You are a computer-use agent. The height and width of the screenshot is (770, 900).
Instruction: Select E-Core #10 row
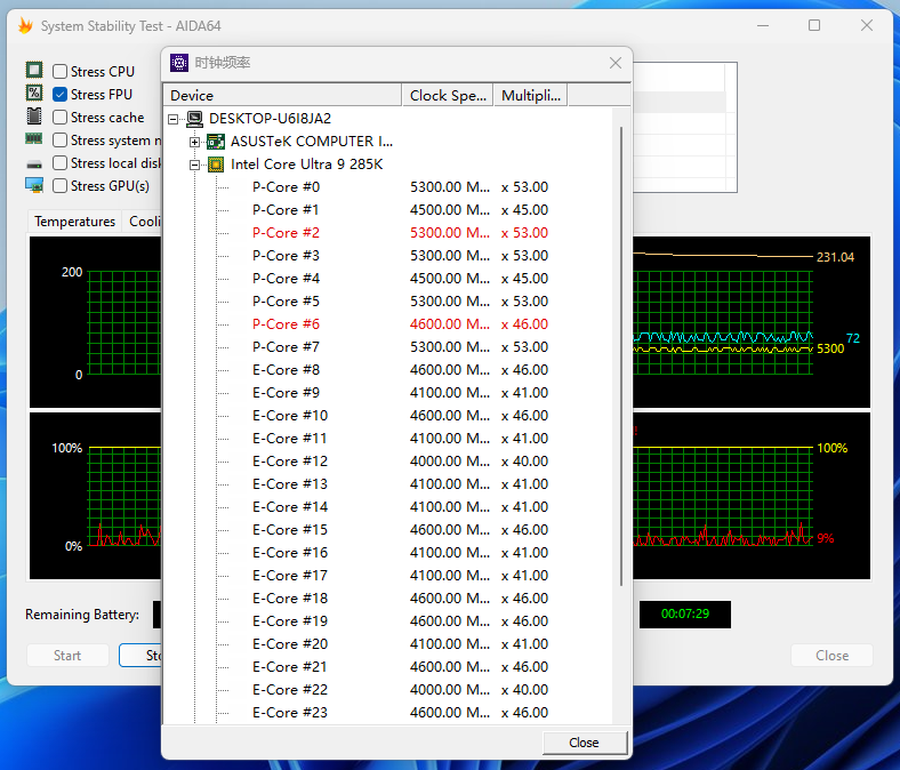click(399, 415)
